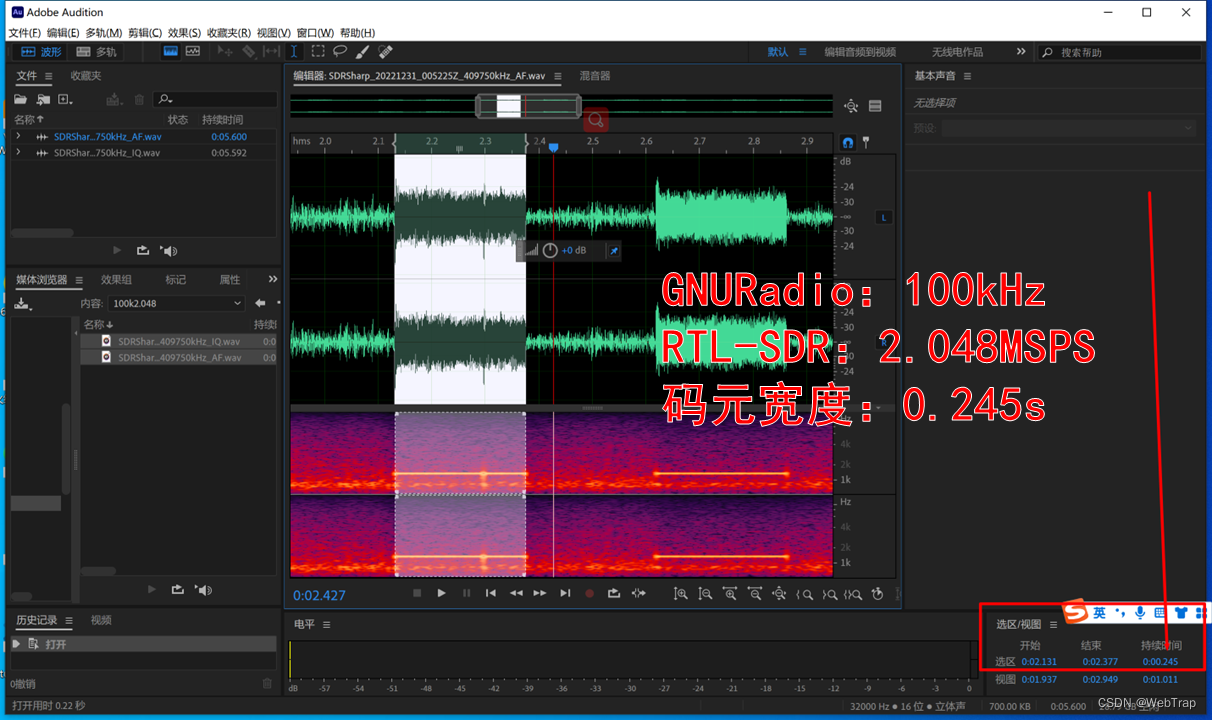Click the Rewind transport button

(x=516, y=593)
